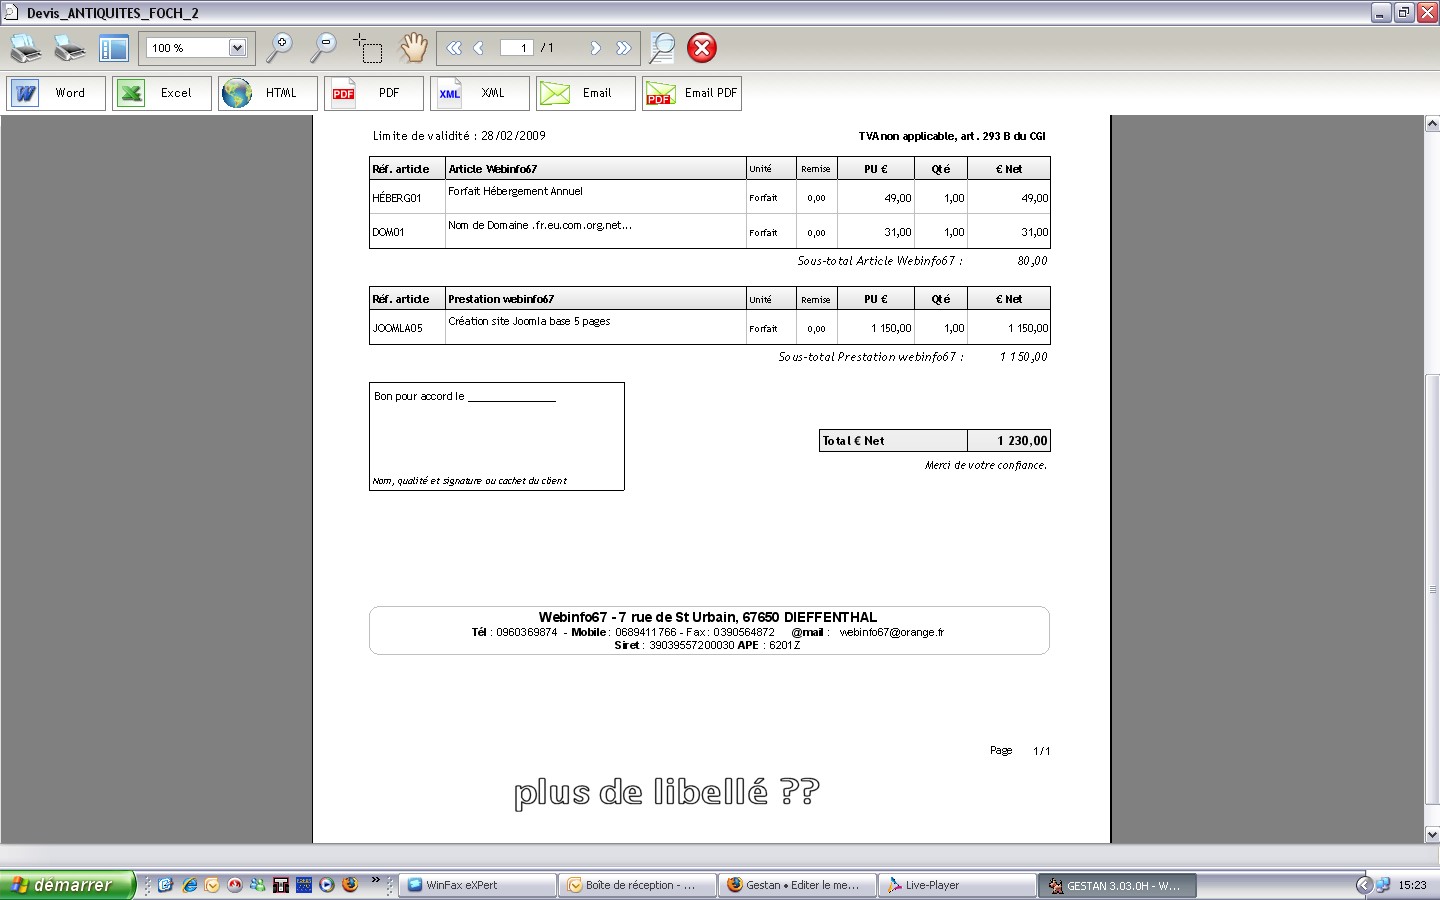Jump to the last page
This screenshot has height=900, width=1440.
[624, 48]
